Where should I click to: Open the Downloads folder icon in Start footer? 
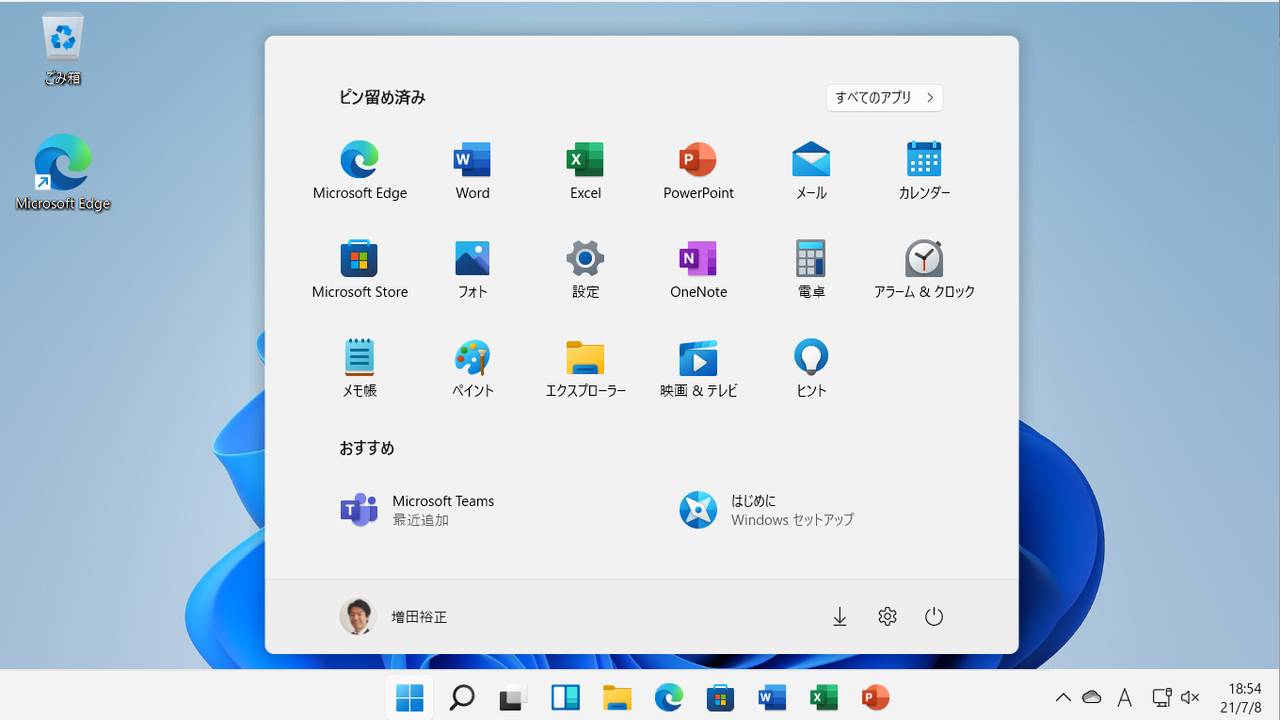[840, 617]
